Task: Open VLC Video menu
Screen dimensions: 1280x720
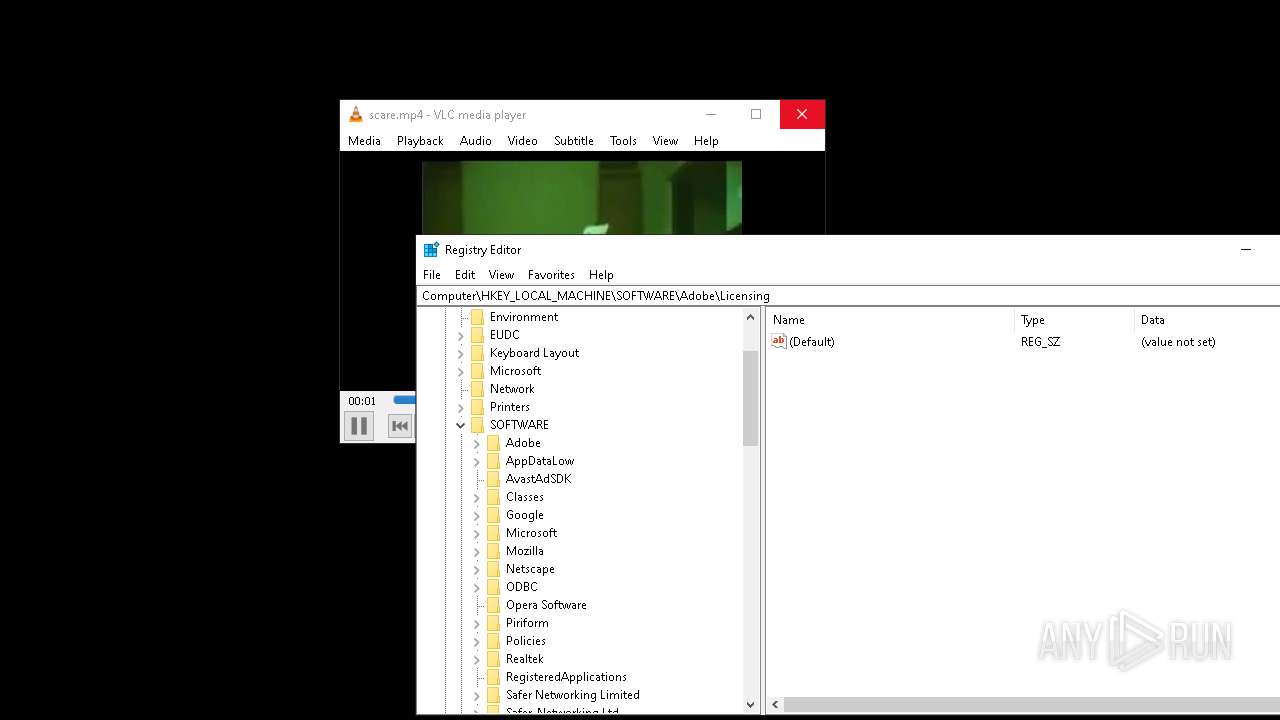Action: point(522,141)
